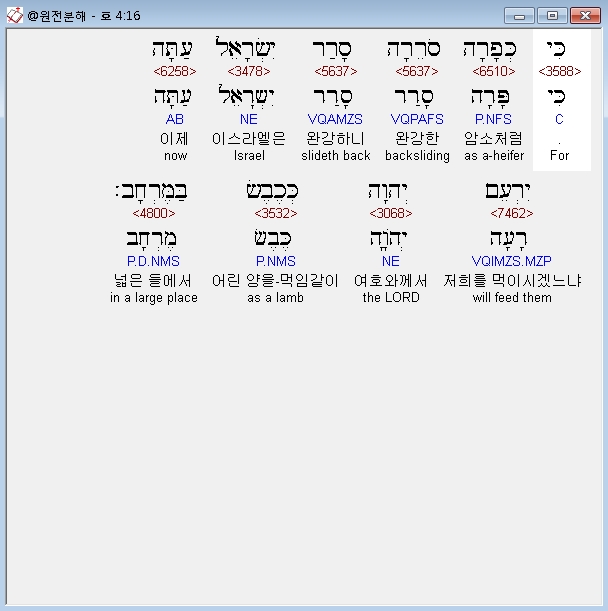Screen dimensions: 608x611
Task: Select the parsing code VQIMZS.MZP
Action: point(512,261)
